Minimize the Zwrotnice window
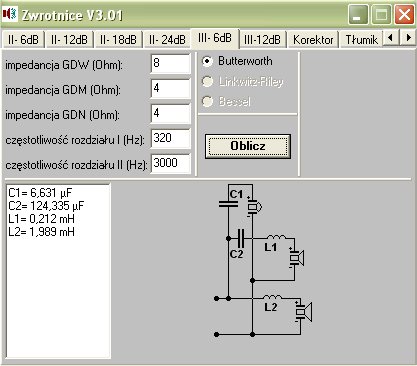Viewport: 417px width, 366px height. [358, 14]
